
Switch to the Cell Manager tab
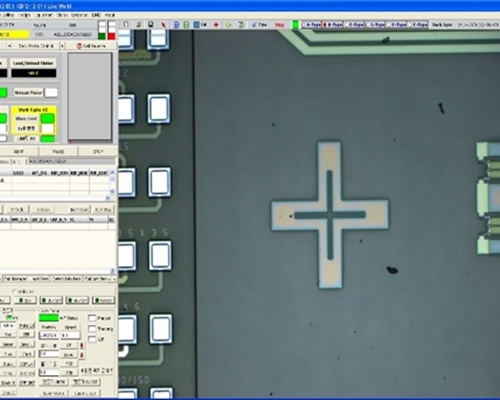[x=16, y=279]
